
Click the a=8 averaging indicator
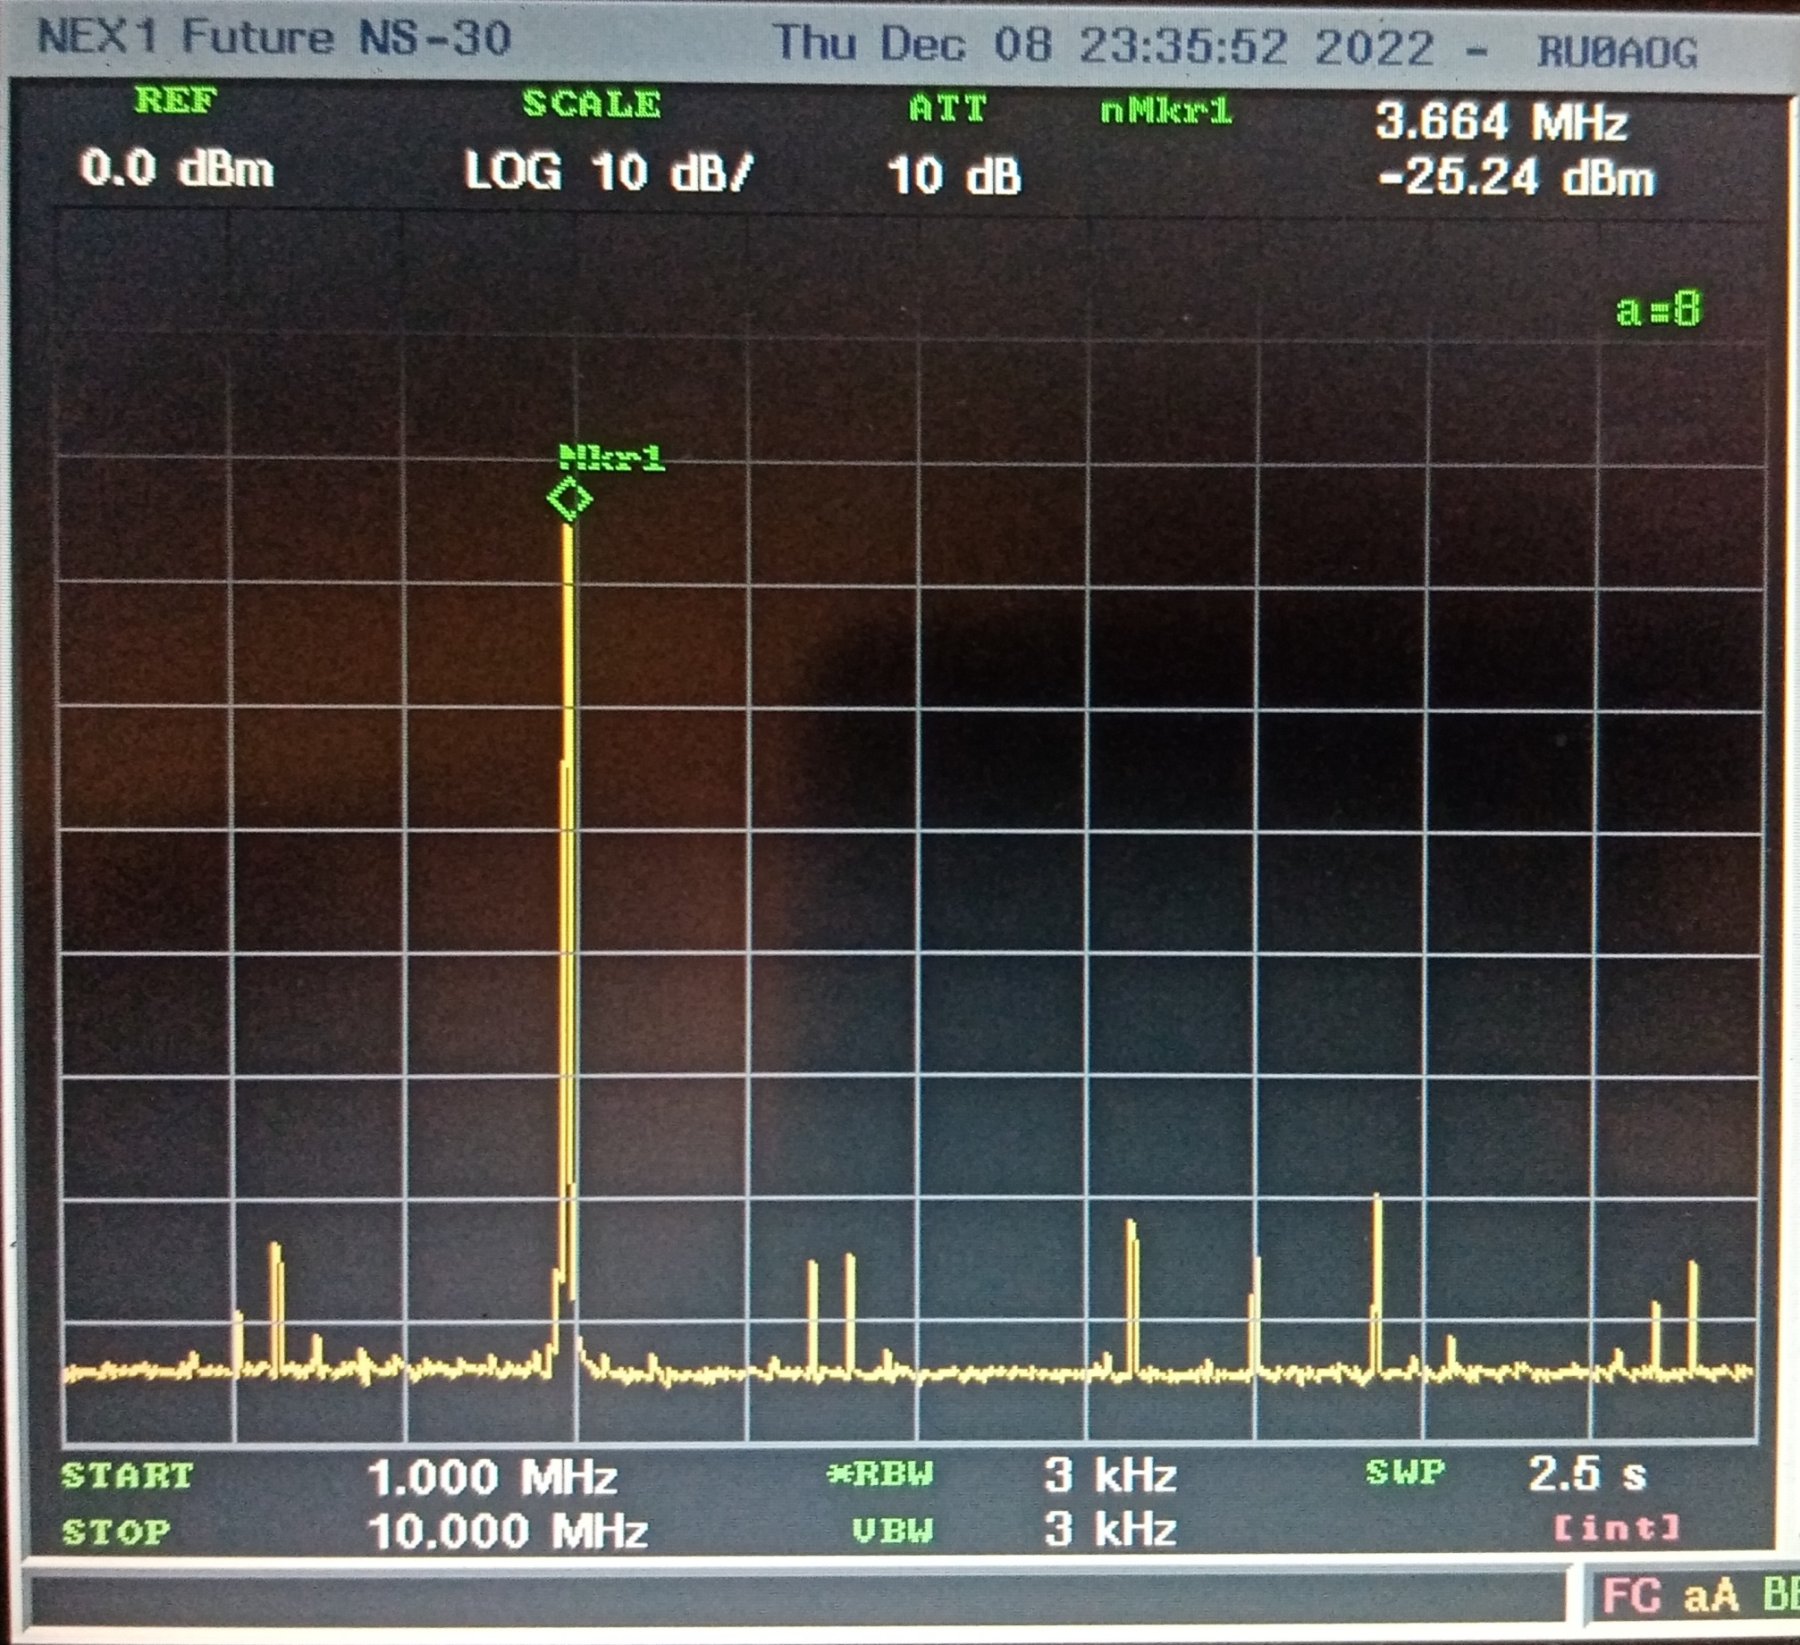coord(1658,310)
